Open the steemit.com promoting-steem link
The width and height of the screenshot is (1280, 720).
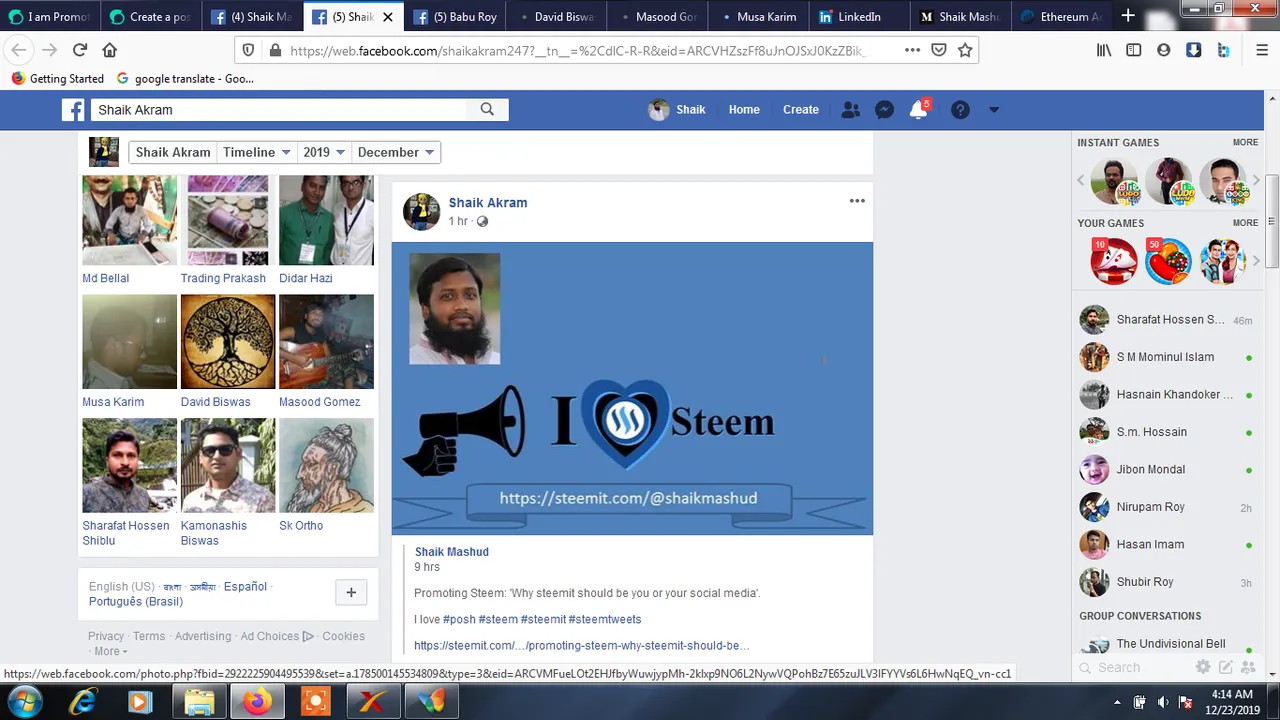pyautogui.click(x=582, y=646)
